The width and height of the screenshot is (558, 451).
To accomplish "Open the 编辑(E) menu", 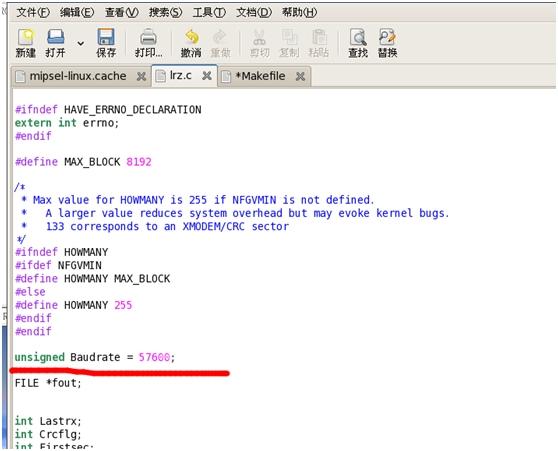I will pos(77,12).
